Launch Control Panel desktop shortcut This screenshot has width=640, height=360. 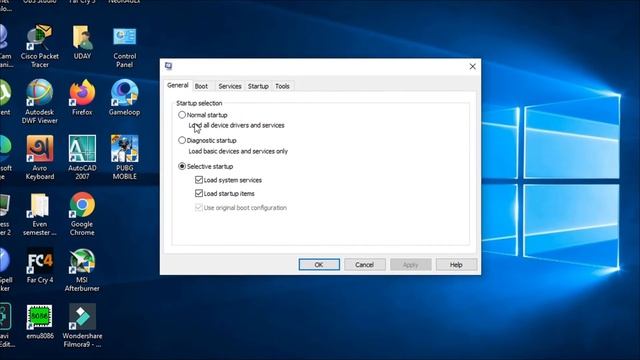tap(124, 46)
